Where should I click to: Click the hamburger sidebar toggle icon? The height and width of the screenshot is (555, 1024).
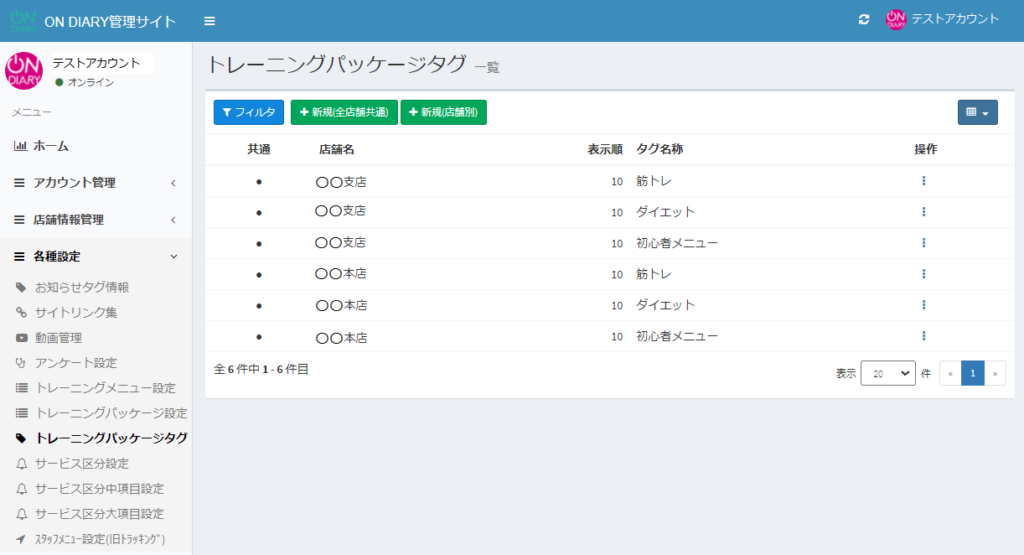click(209, 21)
